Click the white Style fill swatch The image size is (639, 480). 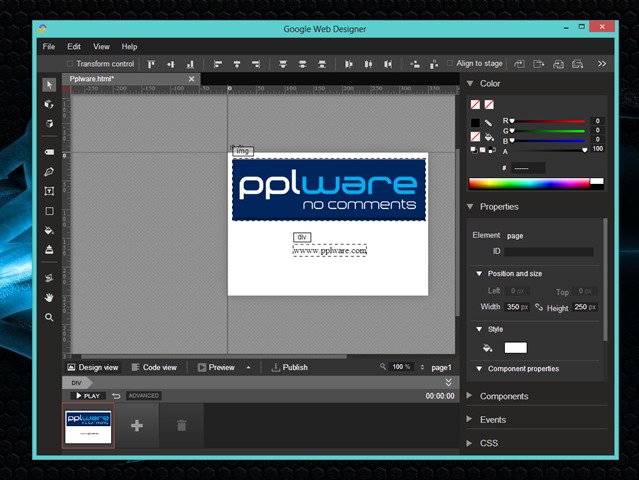(516, 347)
